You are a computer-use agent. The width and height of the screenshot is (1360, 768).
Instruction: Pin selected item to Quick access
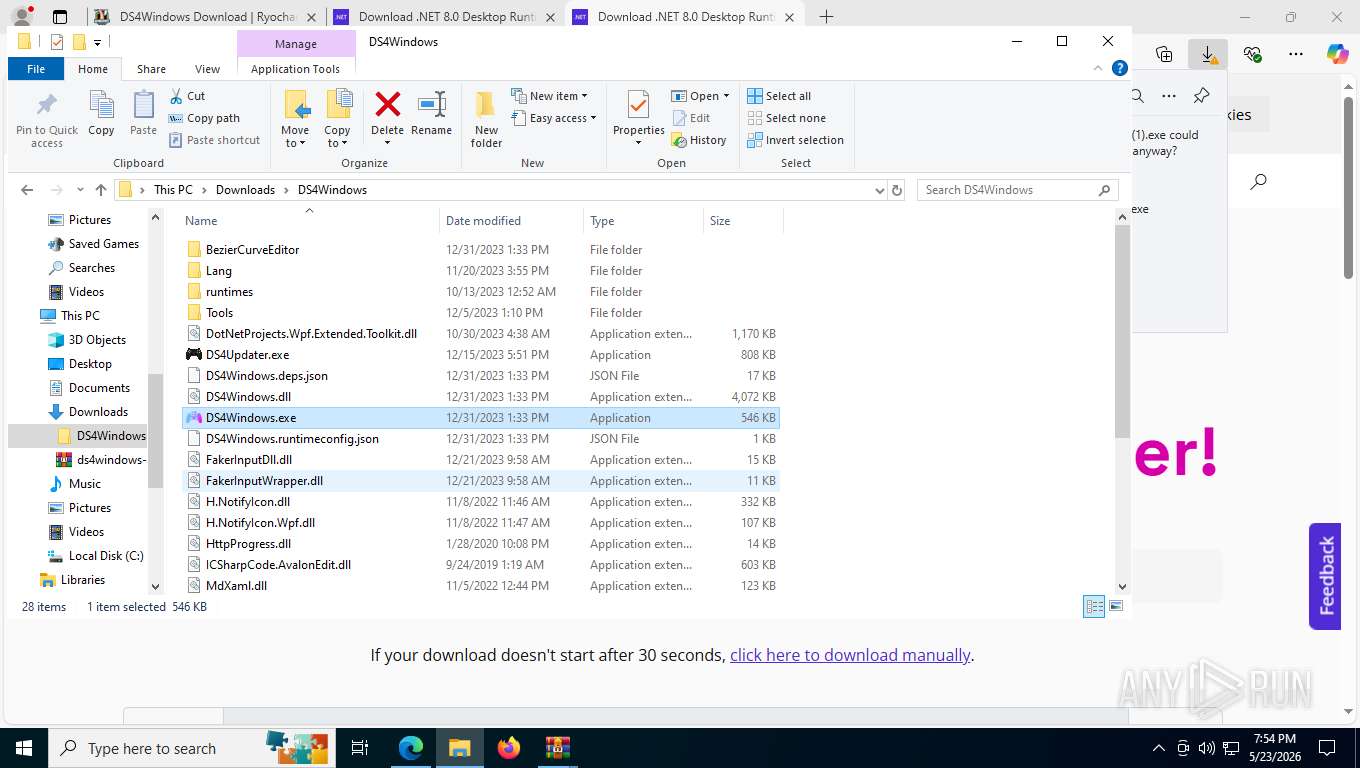[x=46, y=120]
